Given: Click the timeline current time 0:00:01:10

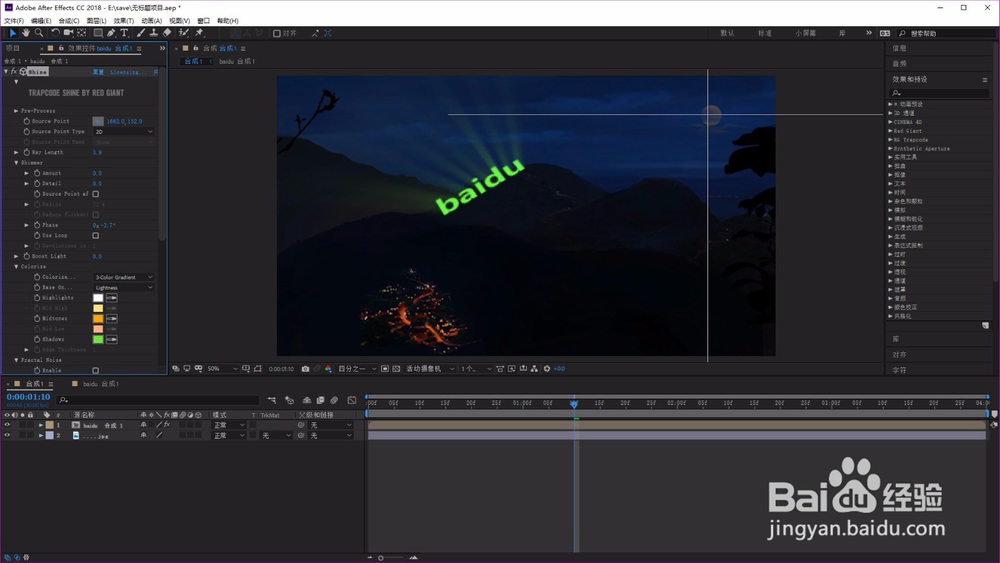Looking at the screenshot, I should pyautogui.click(x=28, y=397).
